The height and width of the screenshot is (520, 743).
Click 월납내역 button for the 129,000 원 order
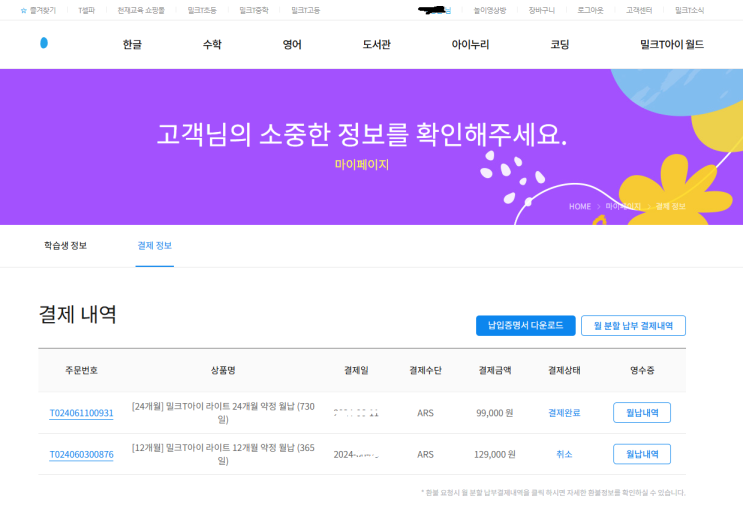coord(642,454)
